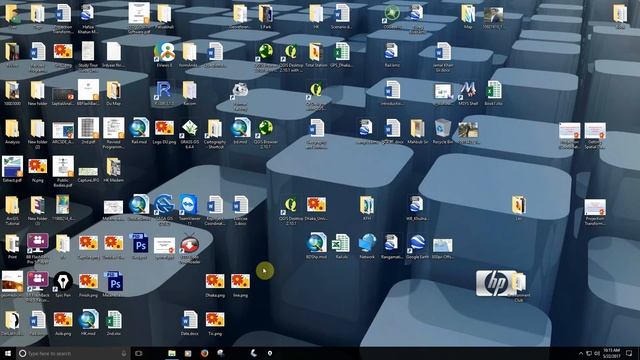640x360 pixels.
Task: Open the Du Map folder
Action: pyautogui.click(x=113, y=91)
